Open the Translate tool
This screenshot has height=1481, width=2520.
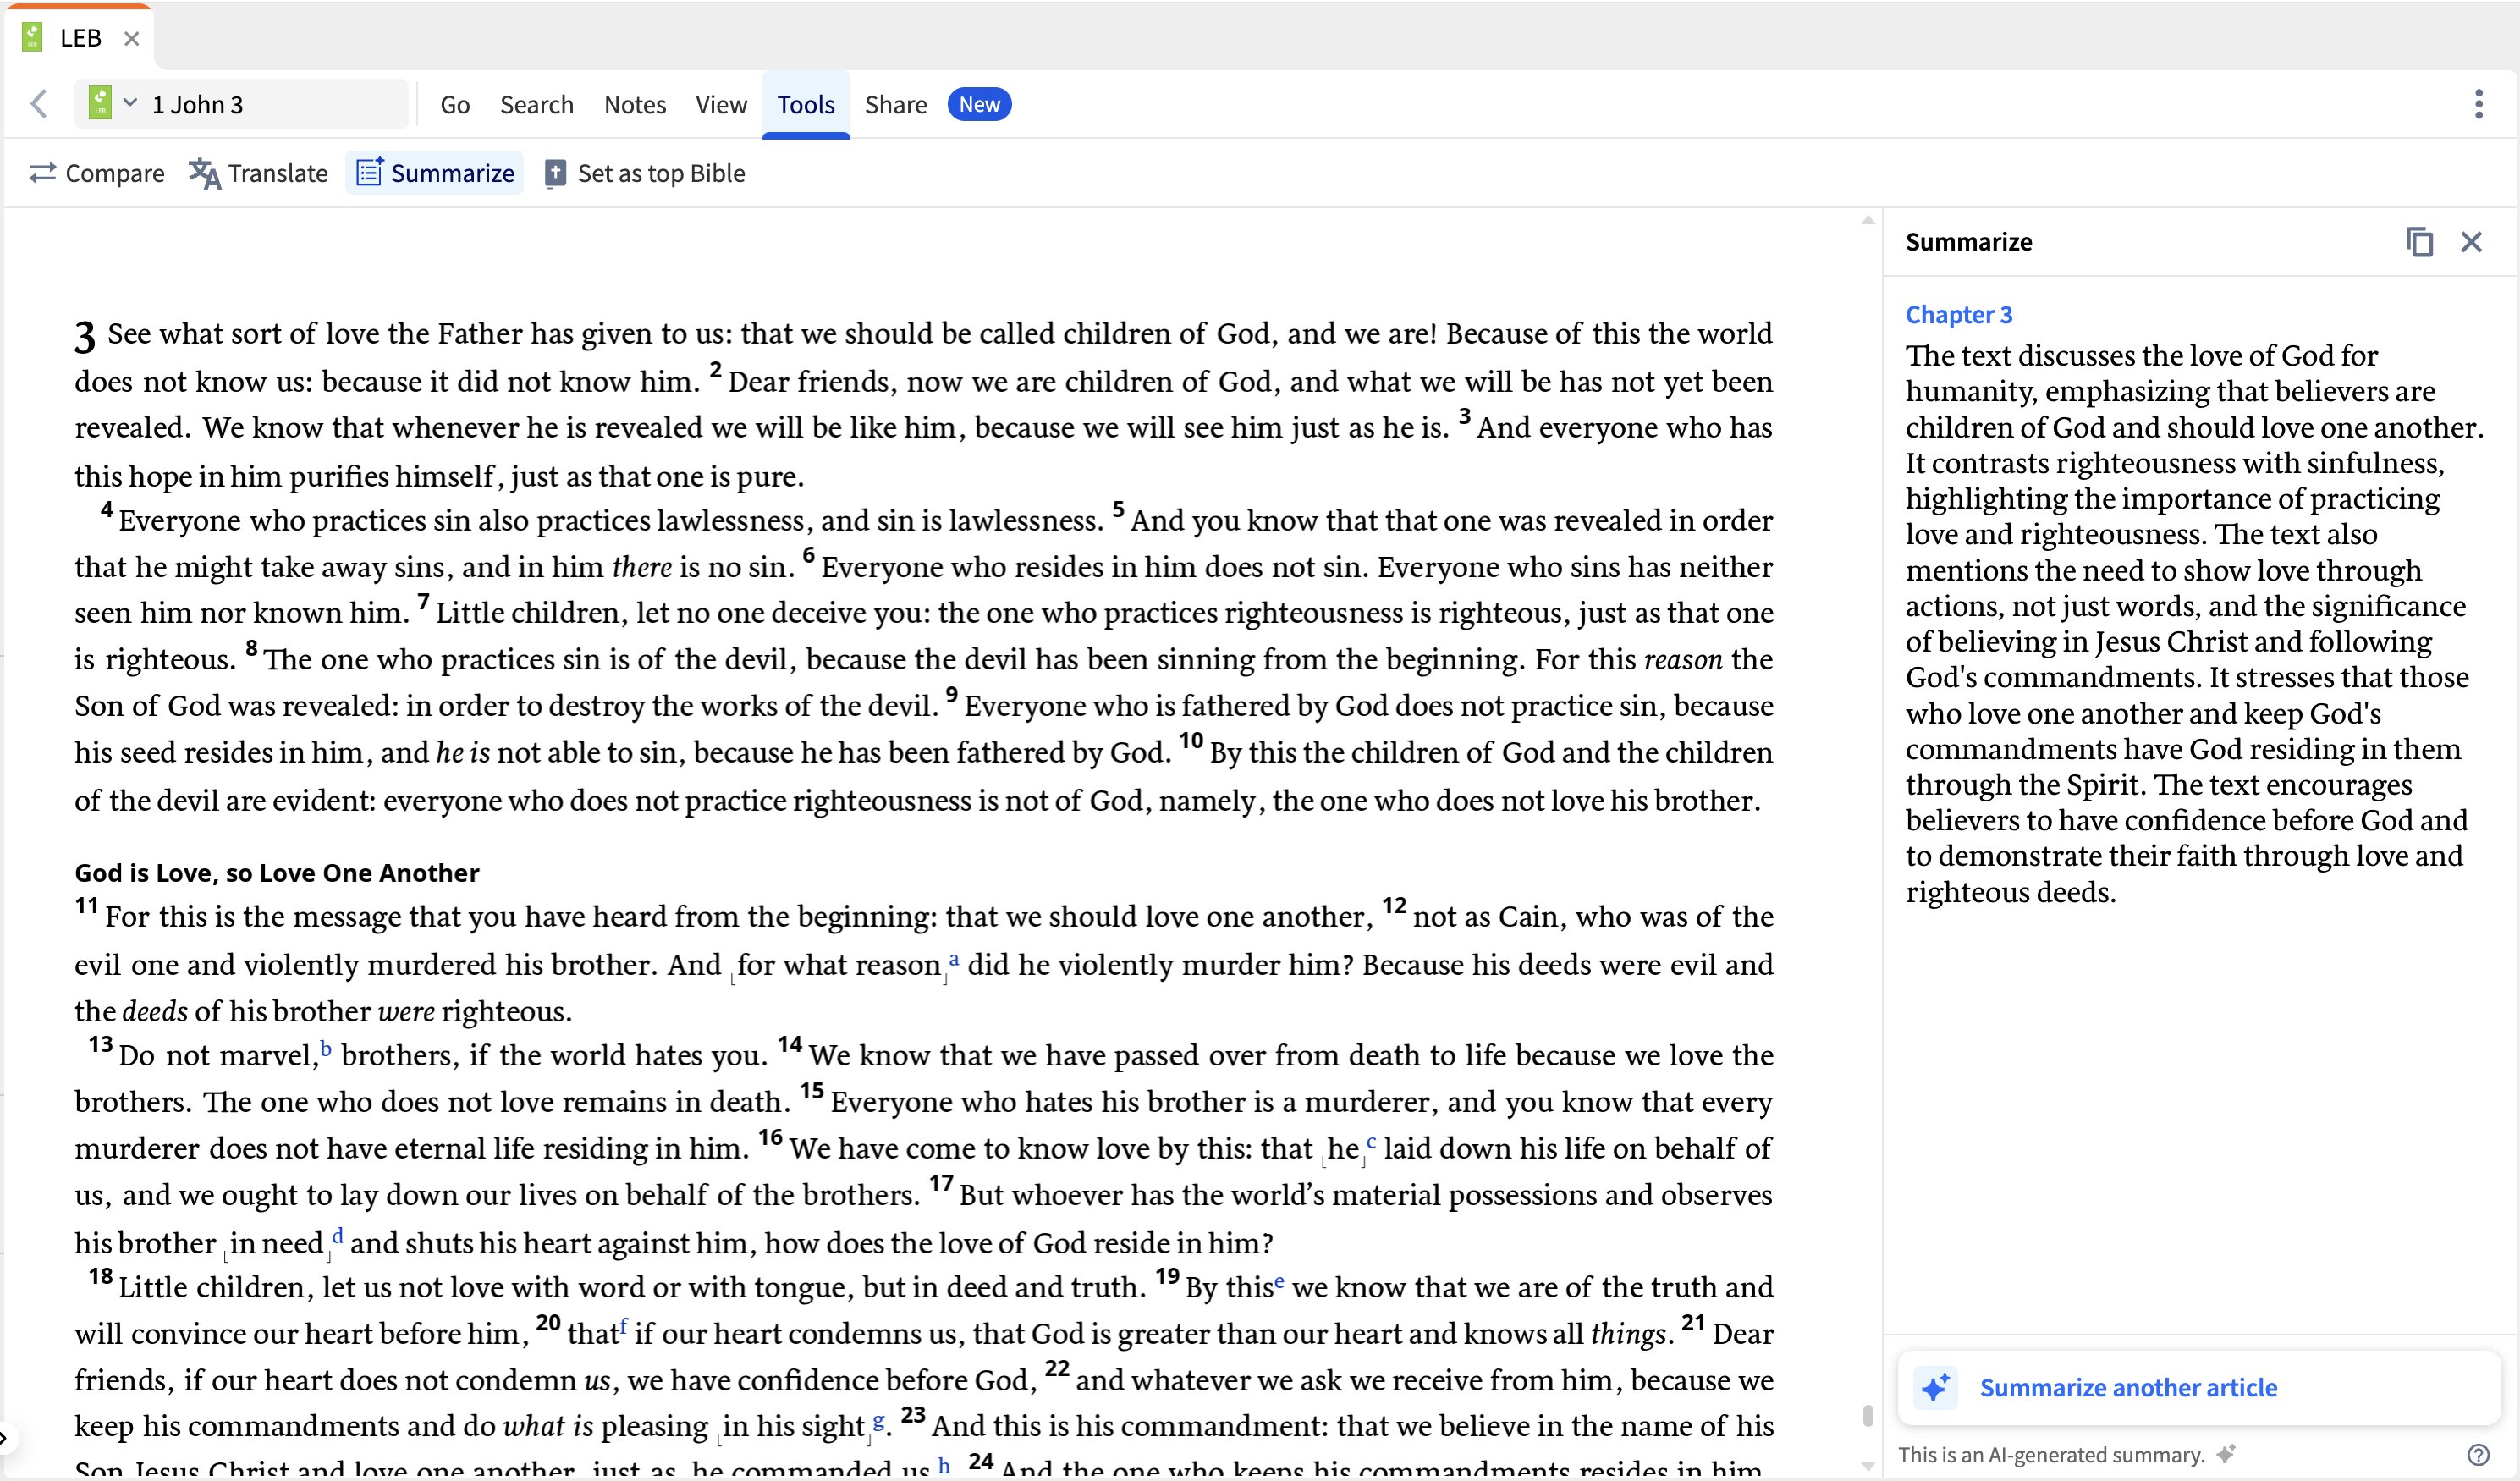tap(278, 173)
